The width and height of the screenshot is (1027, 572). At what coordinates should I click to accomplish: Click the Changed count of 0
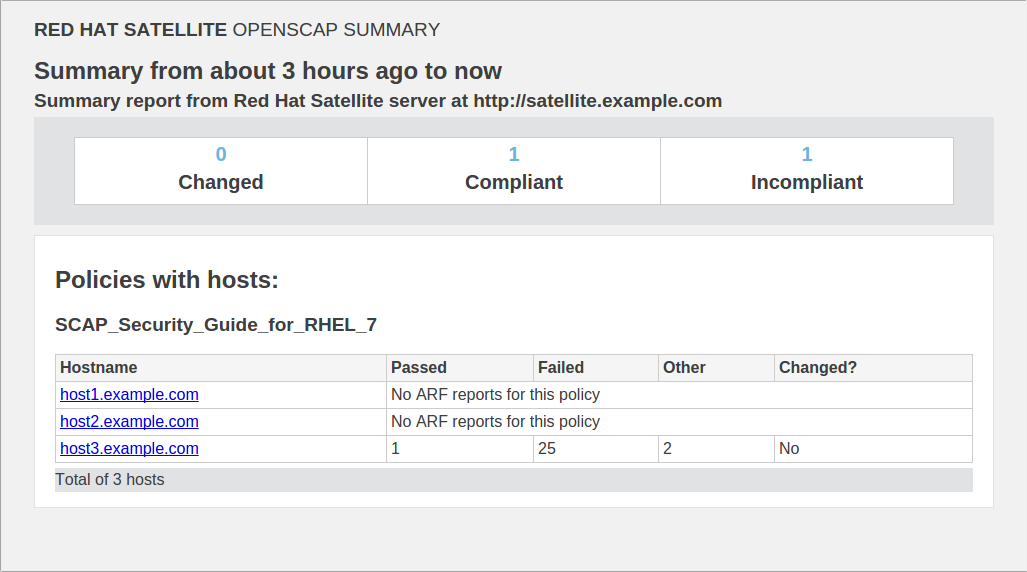(221, 154)
